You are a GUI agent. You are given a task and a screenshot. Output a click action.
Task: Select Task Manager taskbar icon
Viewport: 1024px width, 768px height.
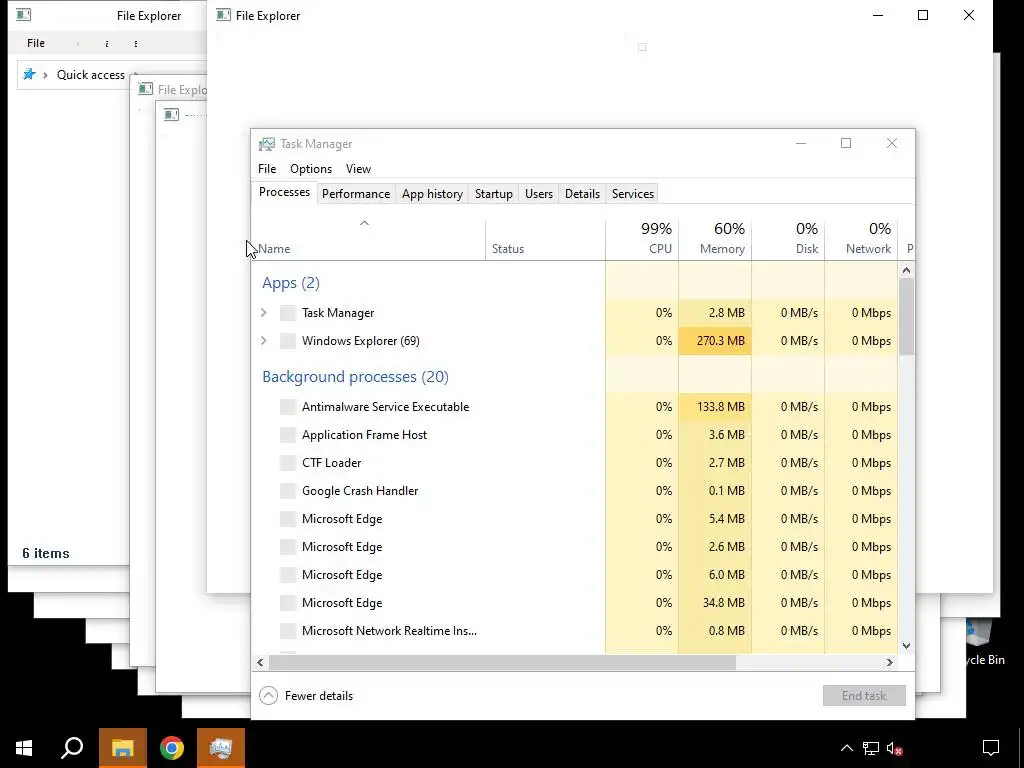(x=221, y=748)
